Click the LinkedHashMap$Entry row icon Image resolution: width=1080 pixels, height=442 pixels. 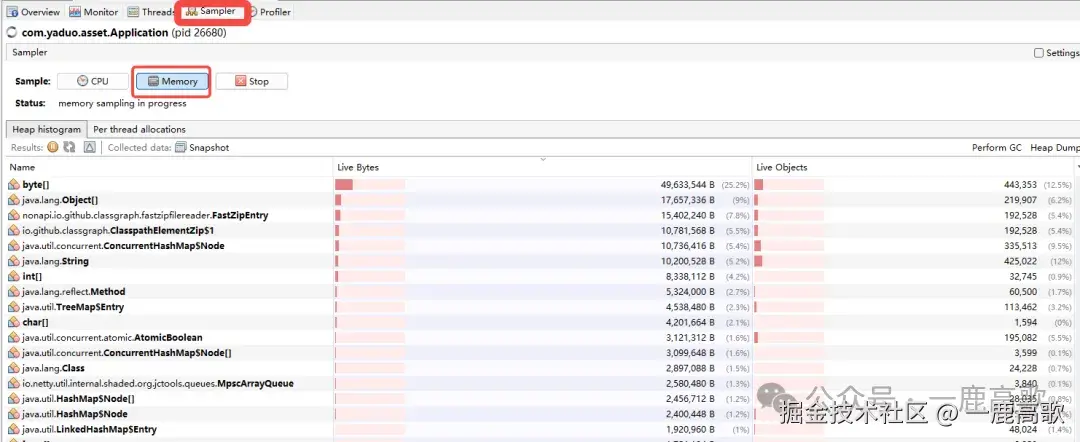pyautogui.click(x=14, y=429)
